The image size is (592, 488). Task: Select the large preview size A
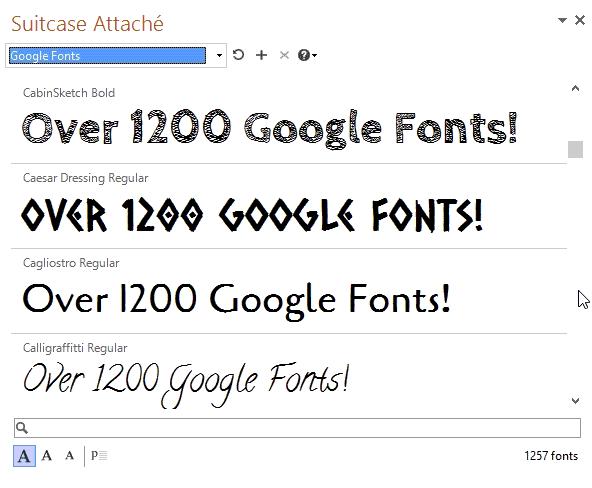24,456
